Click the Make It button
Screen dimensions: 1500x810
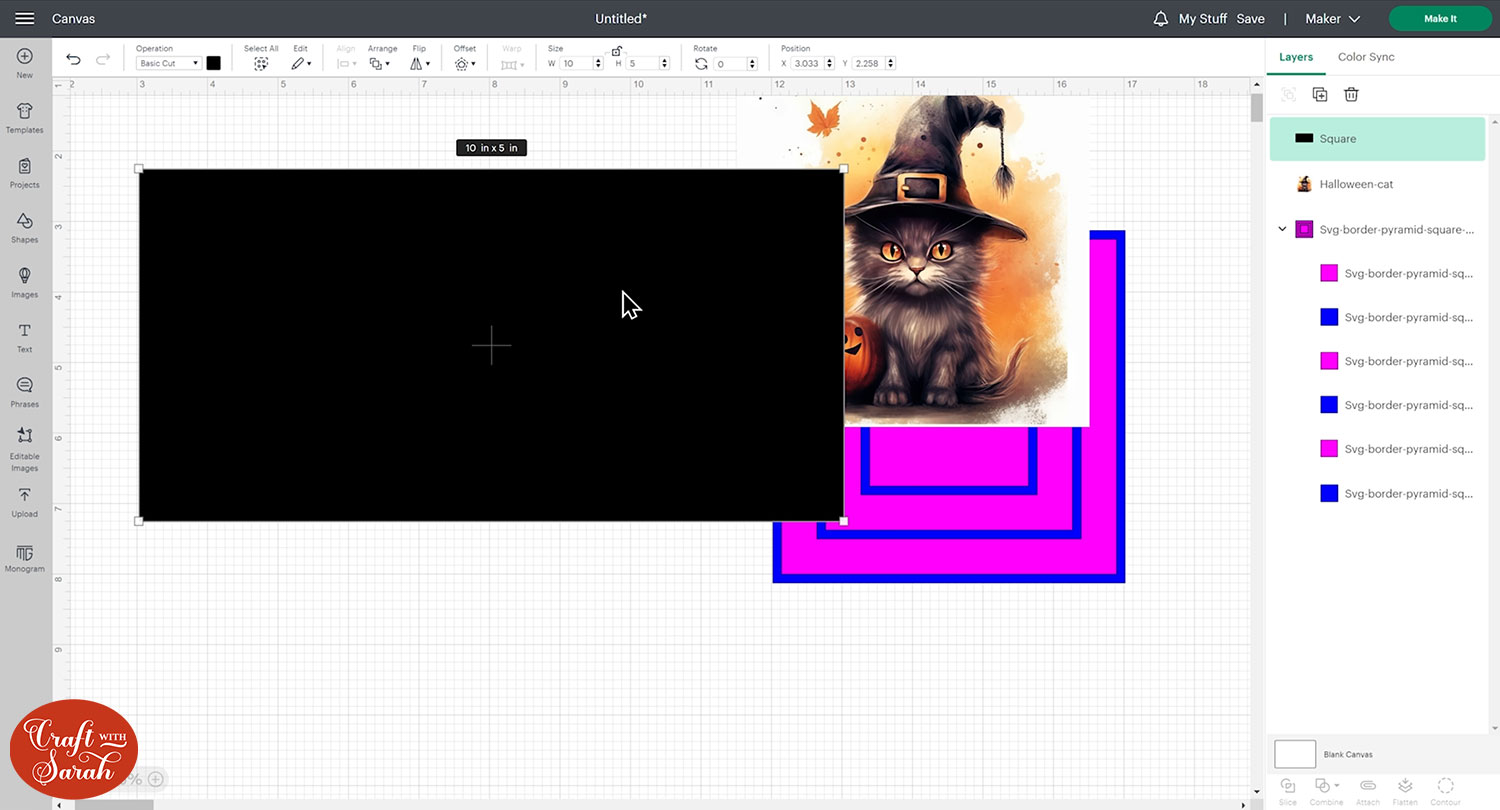(x=1440, y=19)
